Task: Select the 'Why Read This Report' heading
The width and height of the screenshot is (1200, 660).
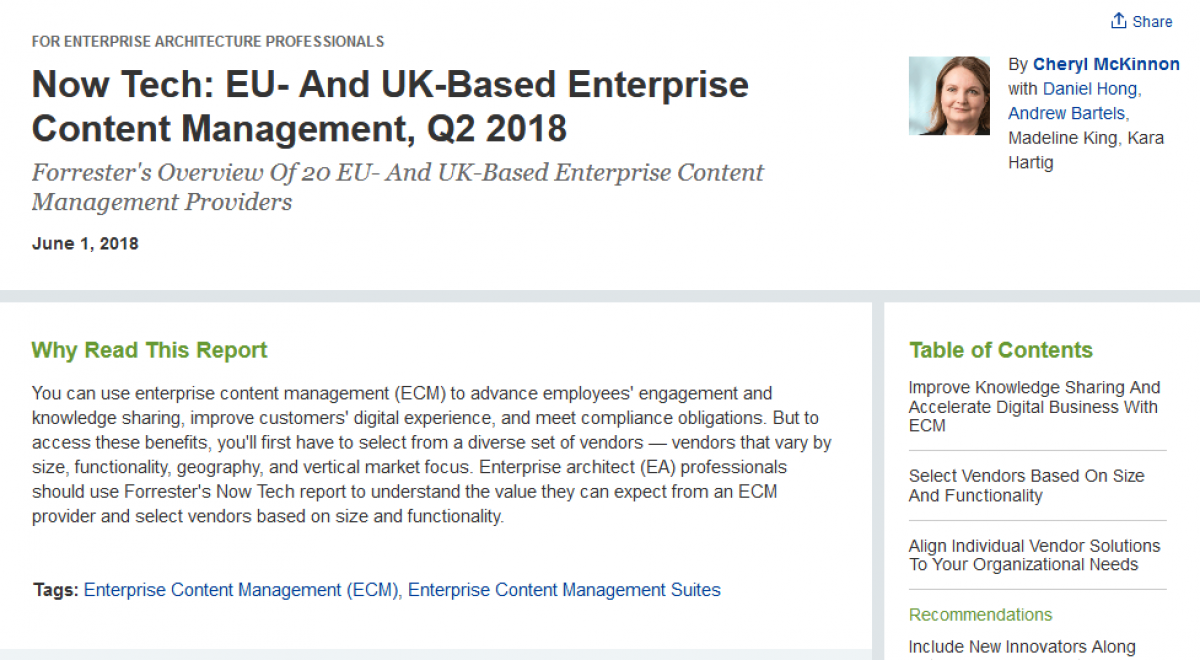Action: point(148,350)
